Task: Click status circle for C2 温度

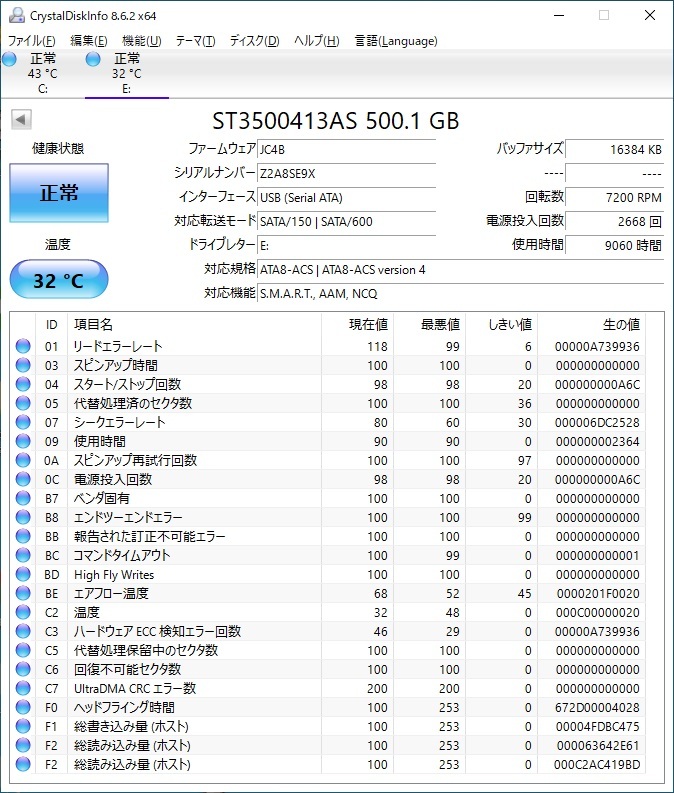Action: click(23, 612)
